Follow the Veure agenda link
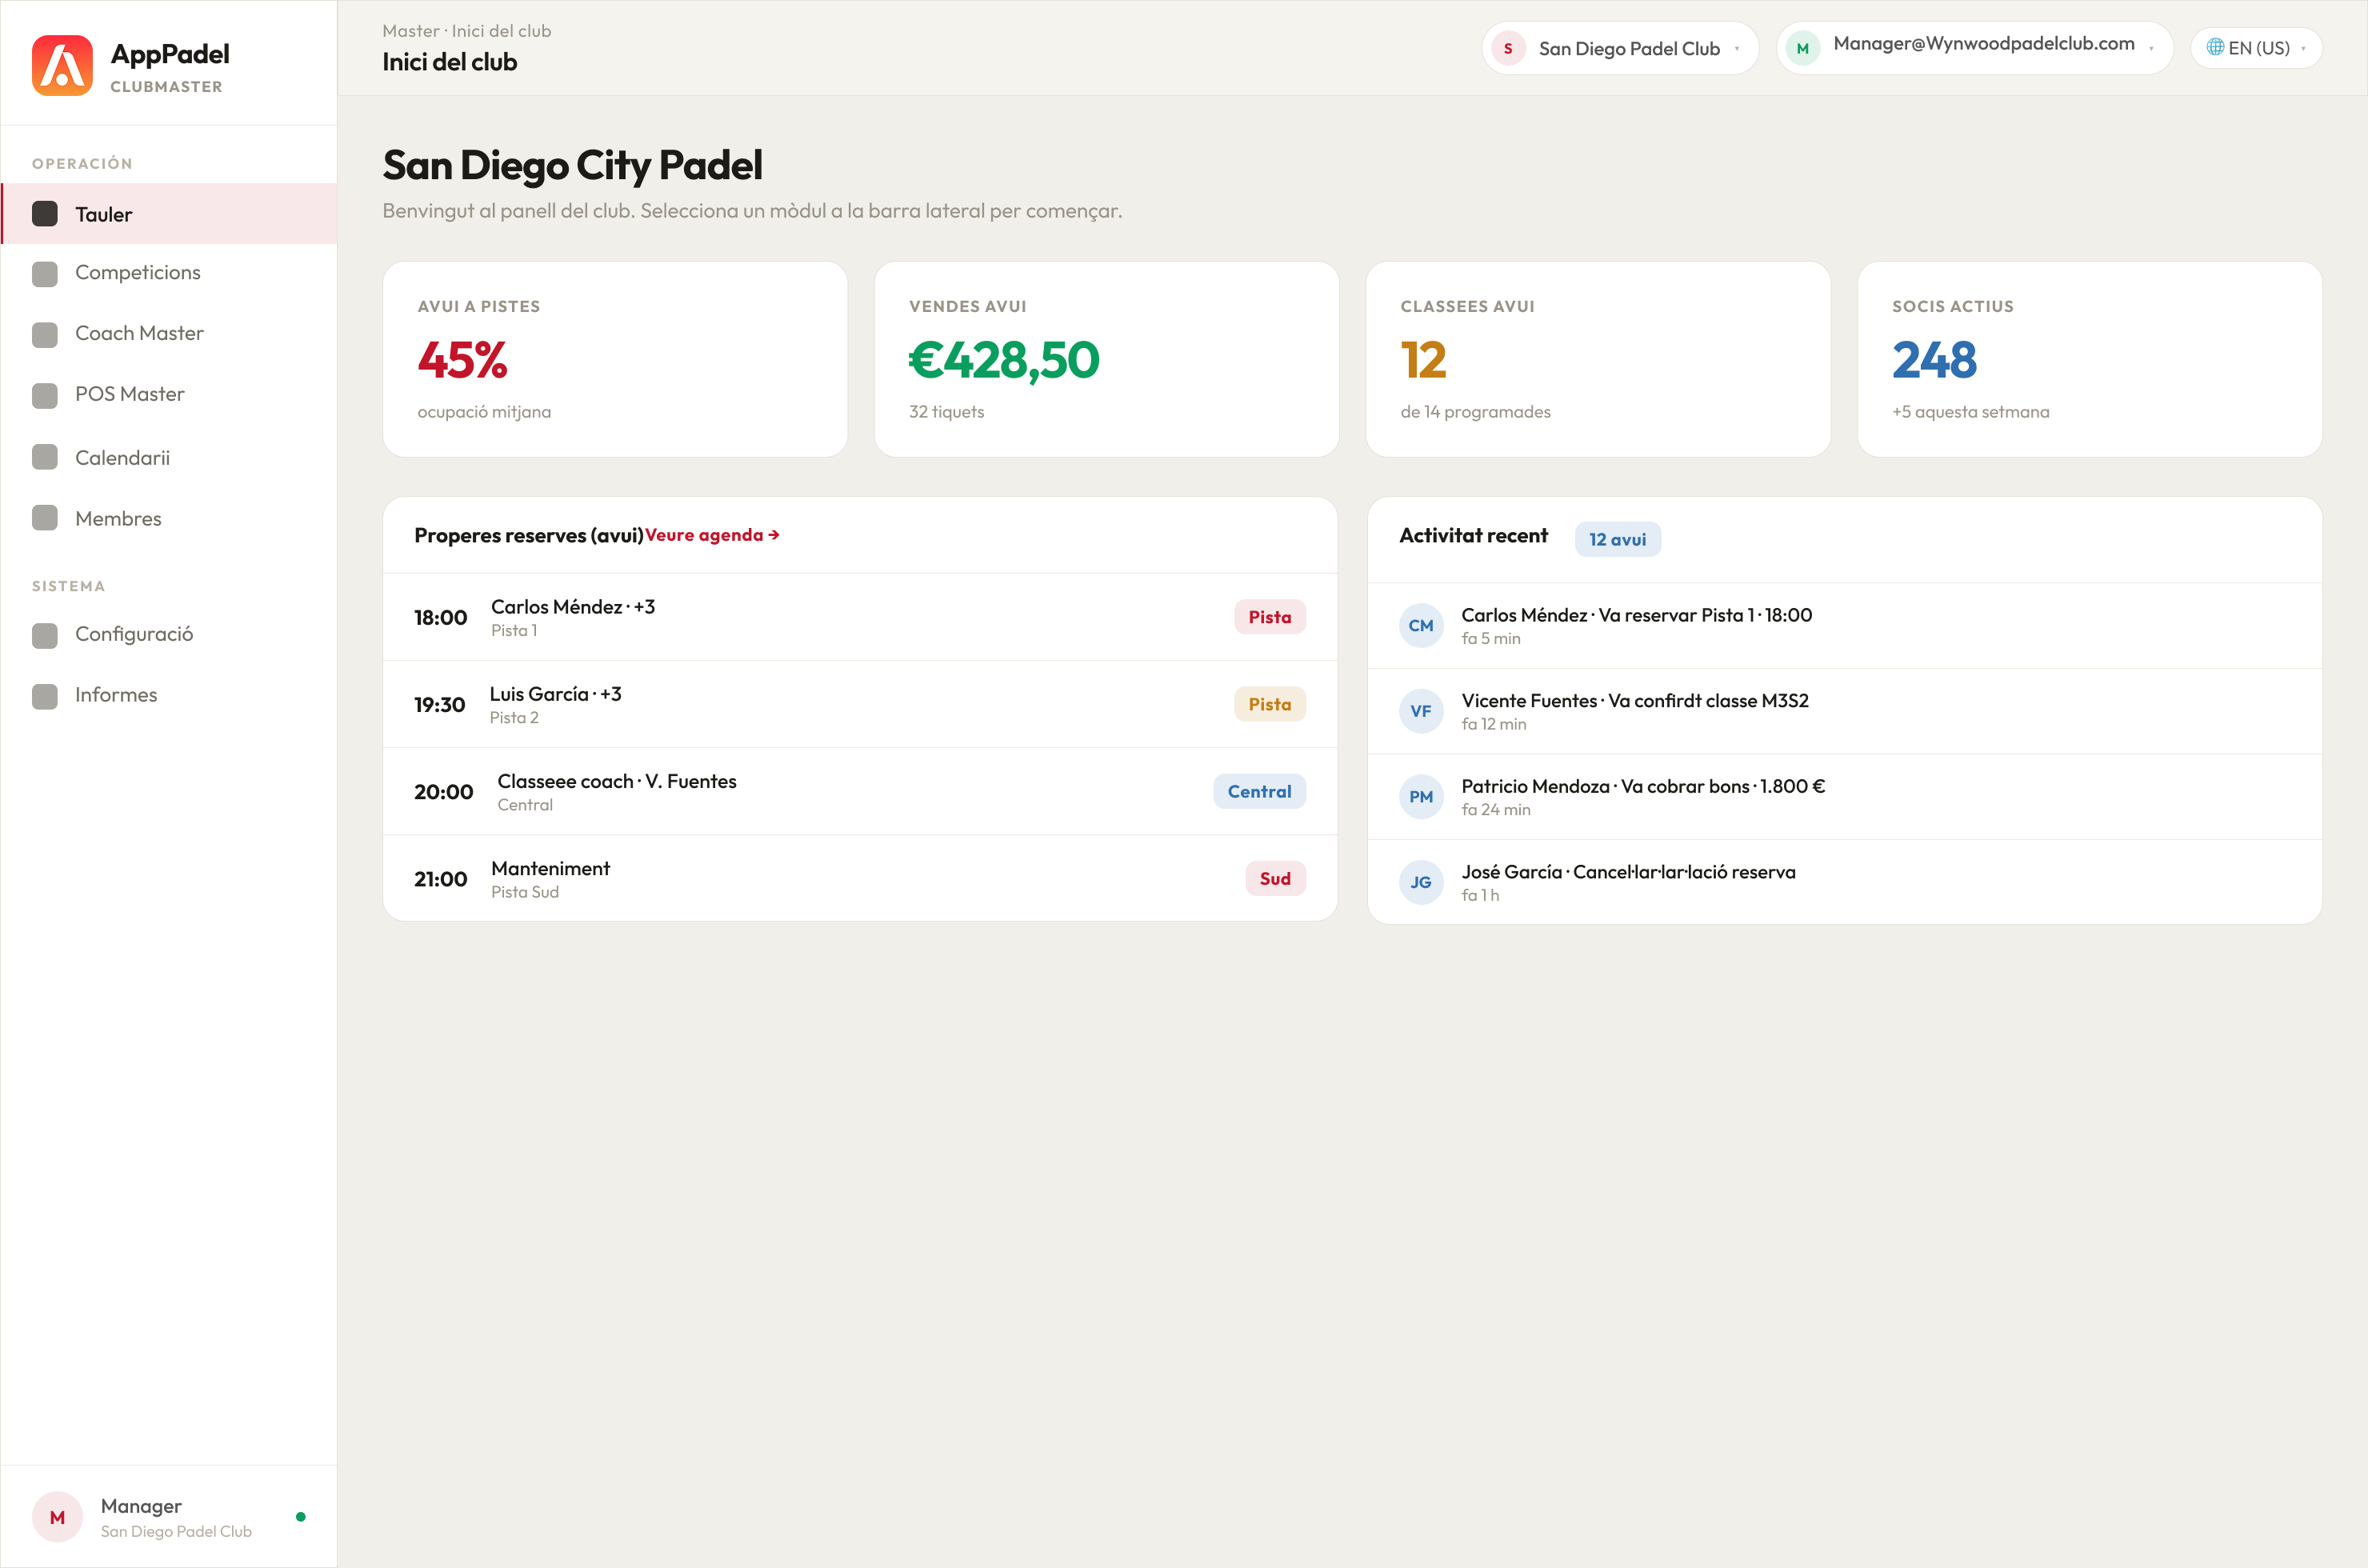Image resolution: width=2368 pixels, height=1568 pixels. [711, 535]
